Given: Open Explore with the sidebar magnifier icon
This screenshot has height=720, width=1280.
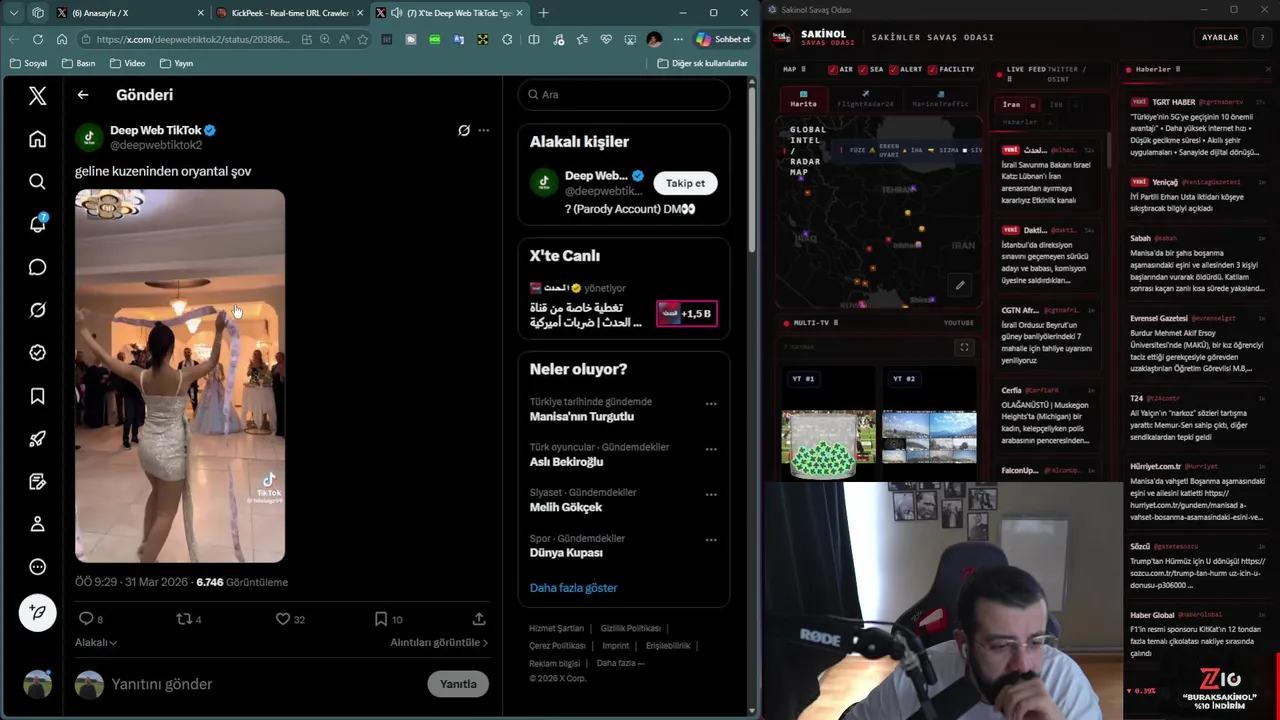Looking at the screenshot, I should (37, 182).
